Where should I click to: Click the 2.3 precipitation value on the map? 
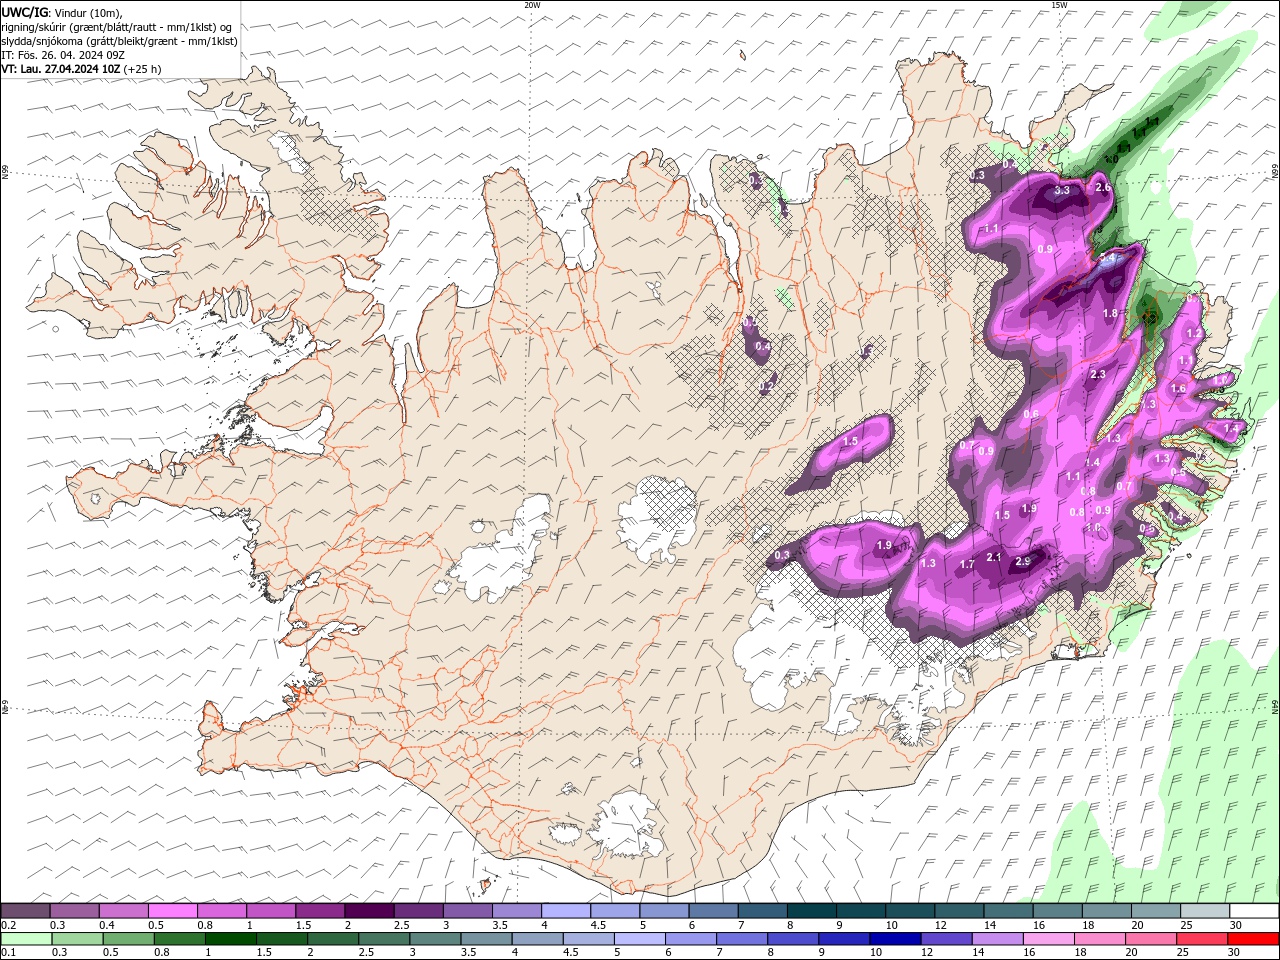tap(1097, 374)
